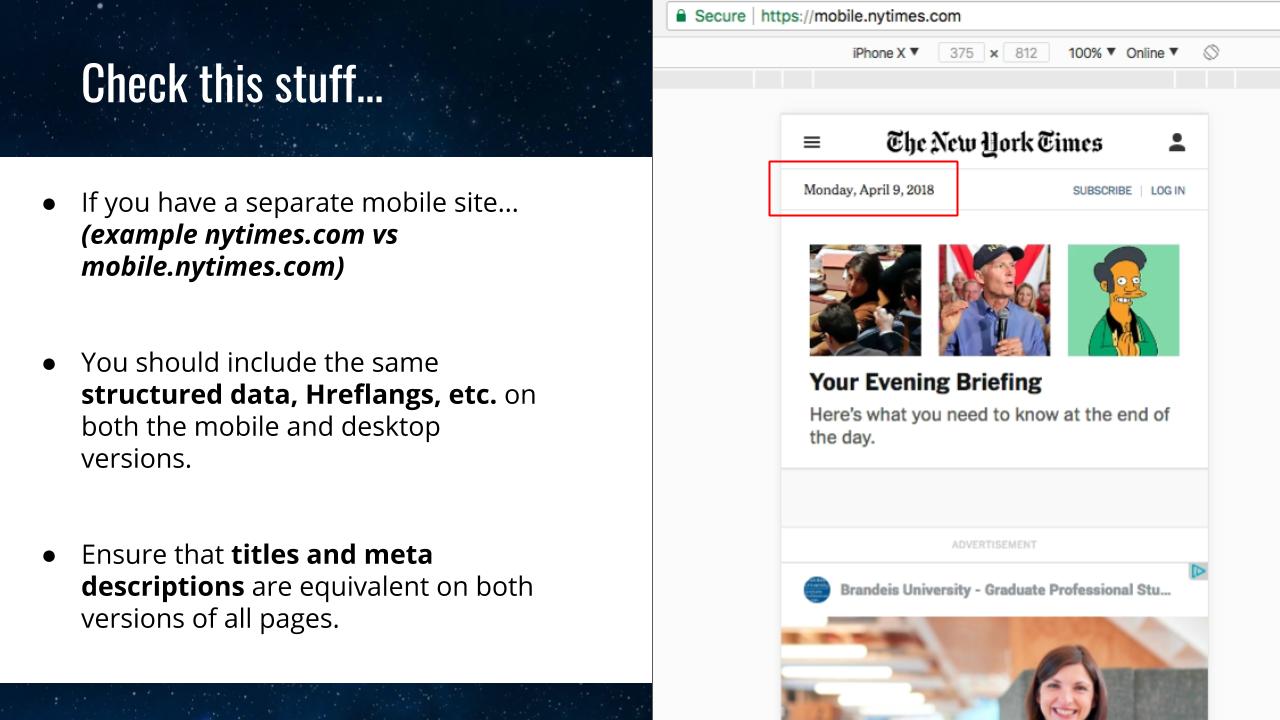This screenshot has width=1280, height=720.
Task: Open the Your Evening Briefing headline
Action: (925, 382)
